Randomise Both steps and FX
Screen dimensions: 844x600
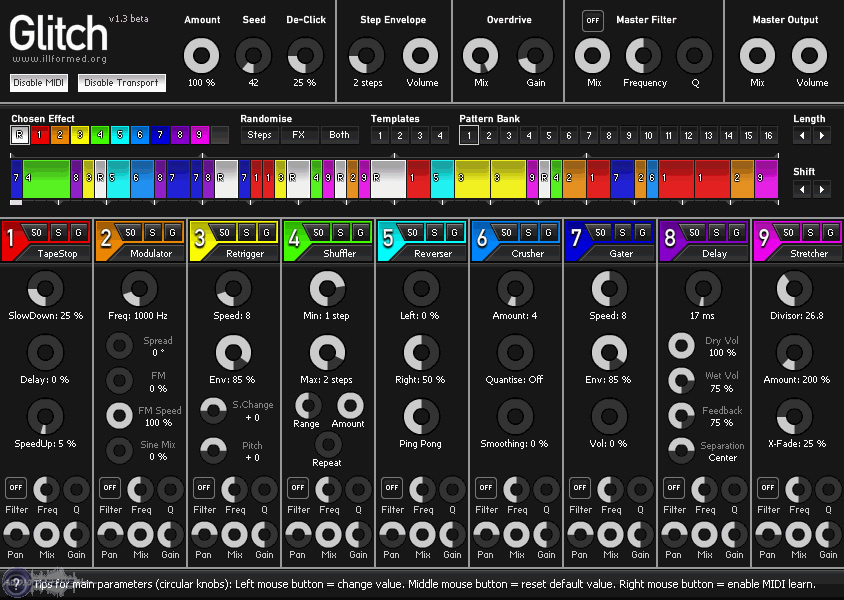point(339,135)
